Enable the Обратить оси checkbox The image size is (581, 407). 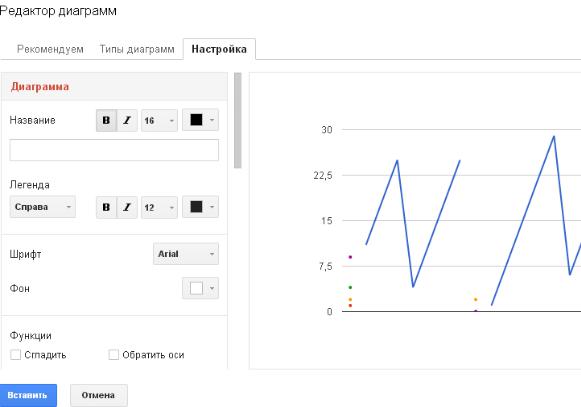click(113, 355)
